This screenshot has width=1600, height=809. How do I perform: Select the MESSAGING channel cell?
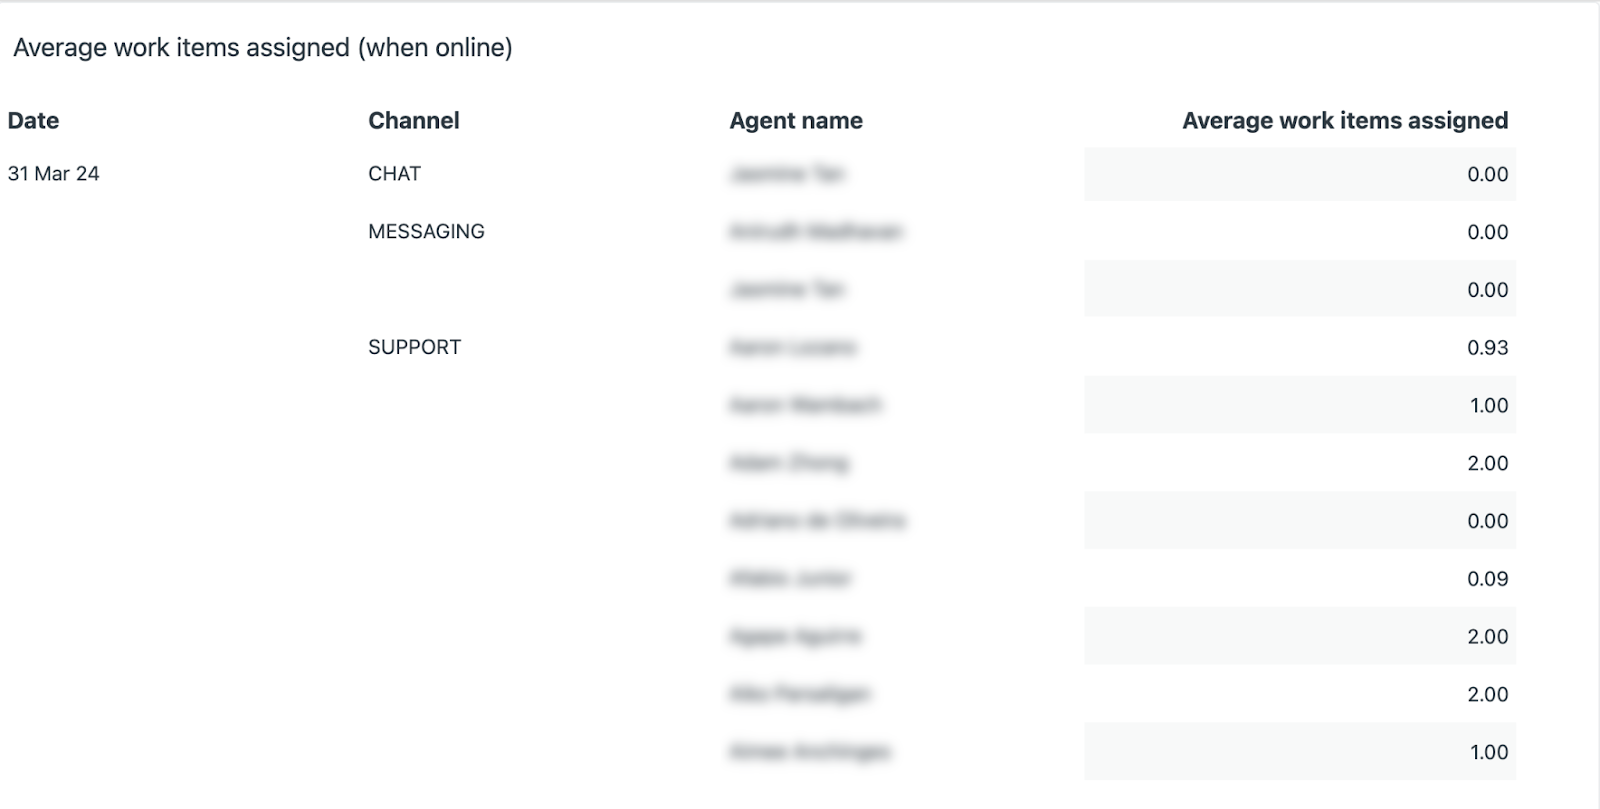coord(426,232)
